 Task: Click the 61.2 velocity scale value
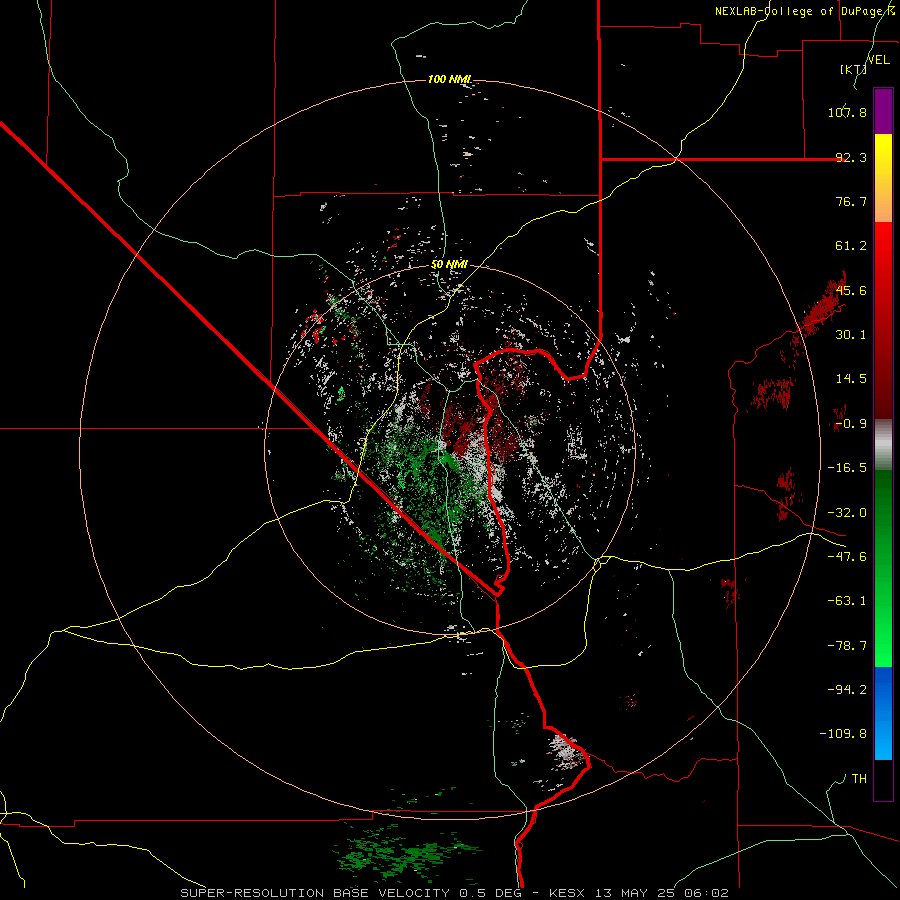[x=851, y=246]
